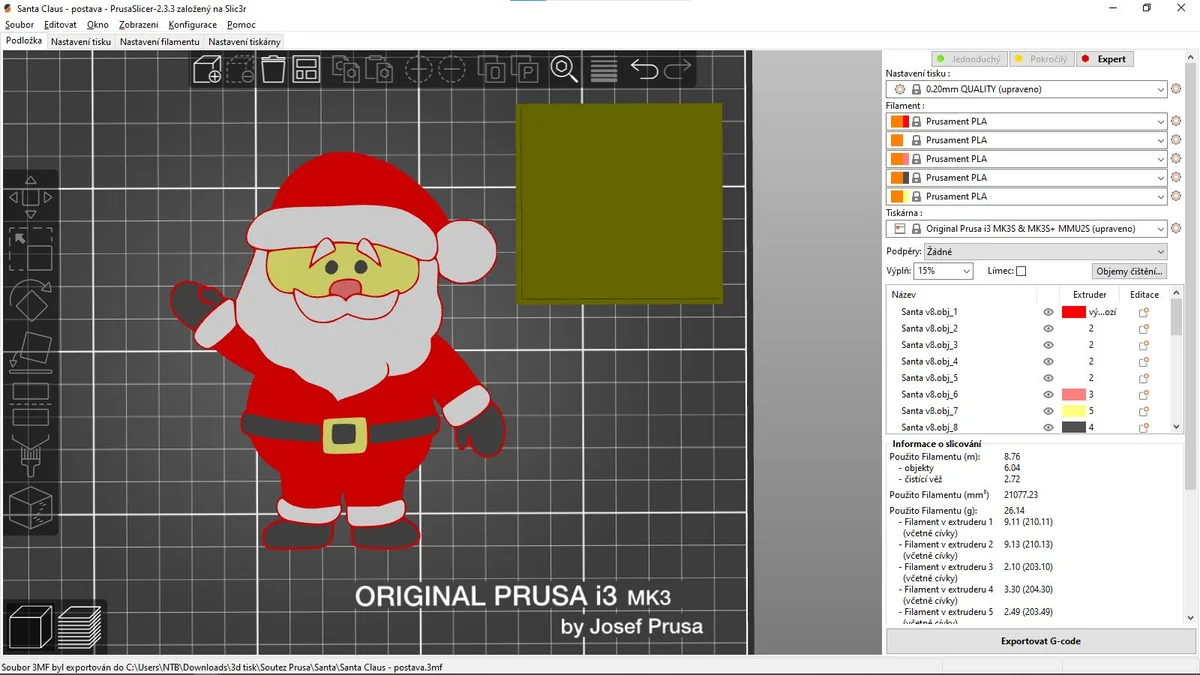Screen dimensions: 1200x675
Task: Click the Add object cube icon
Action: [207, 70]
